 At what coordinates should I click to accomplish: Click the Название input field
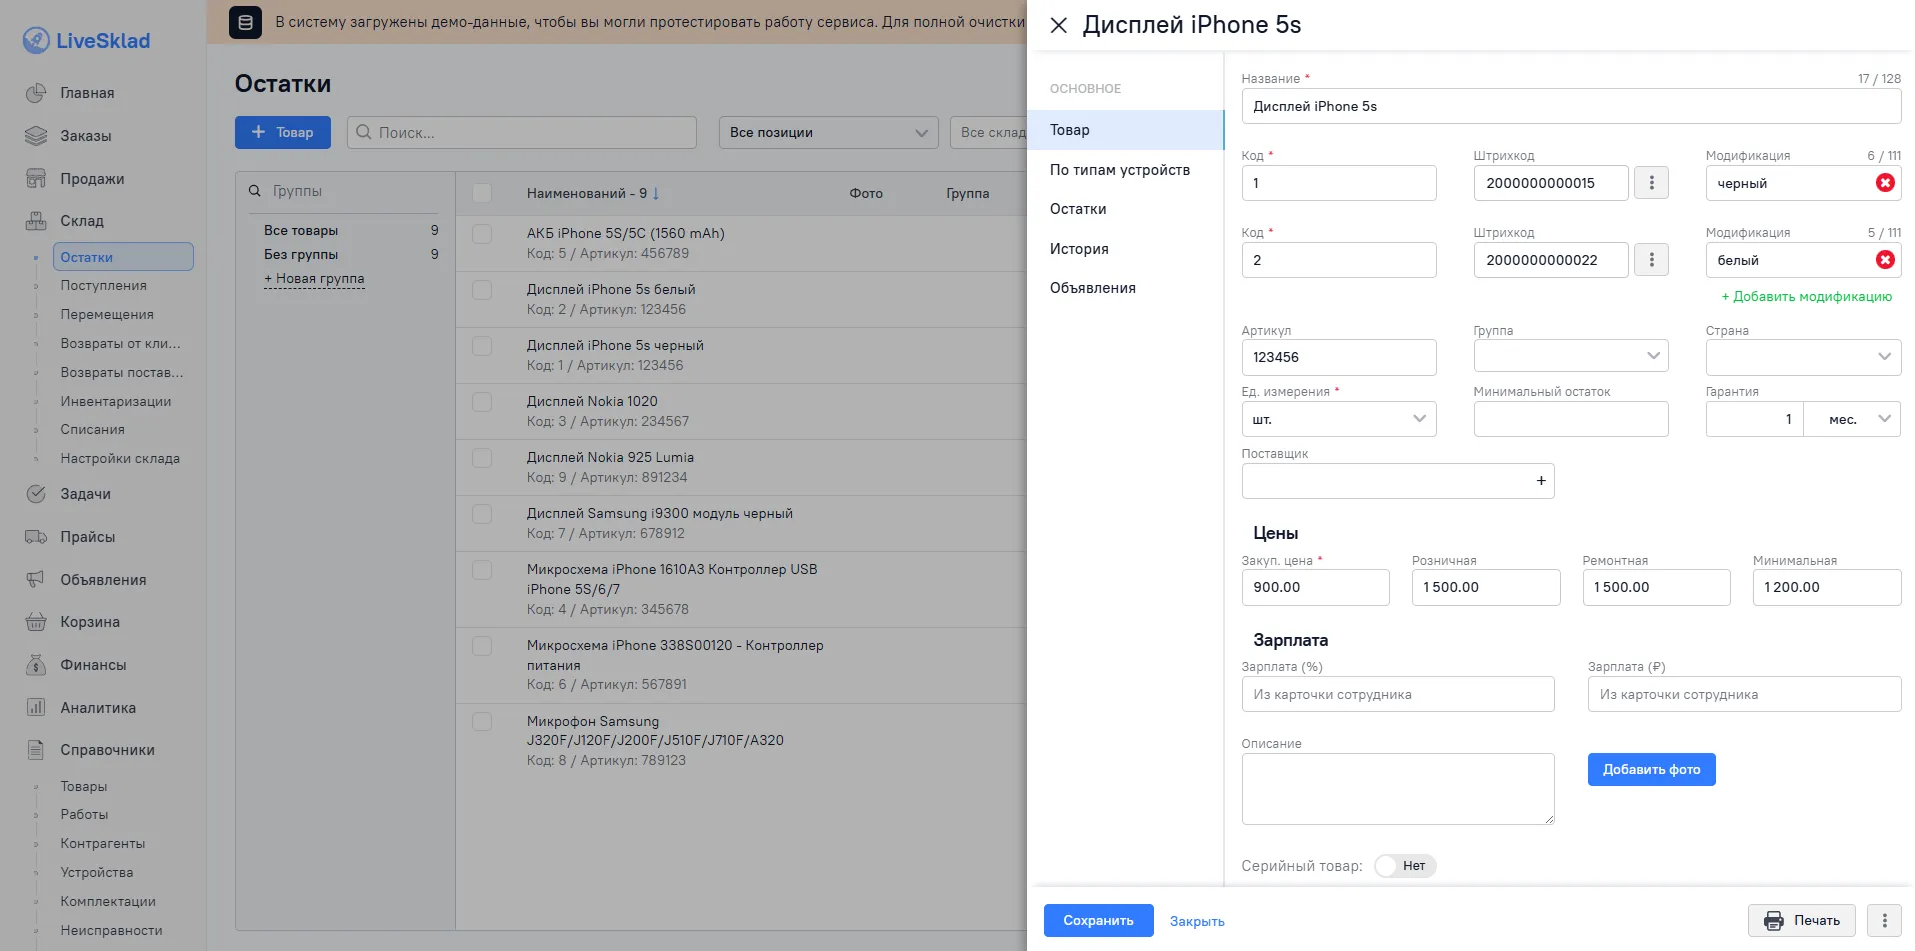click(1571, 106)
